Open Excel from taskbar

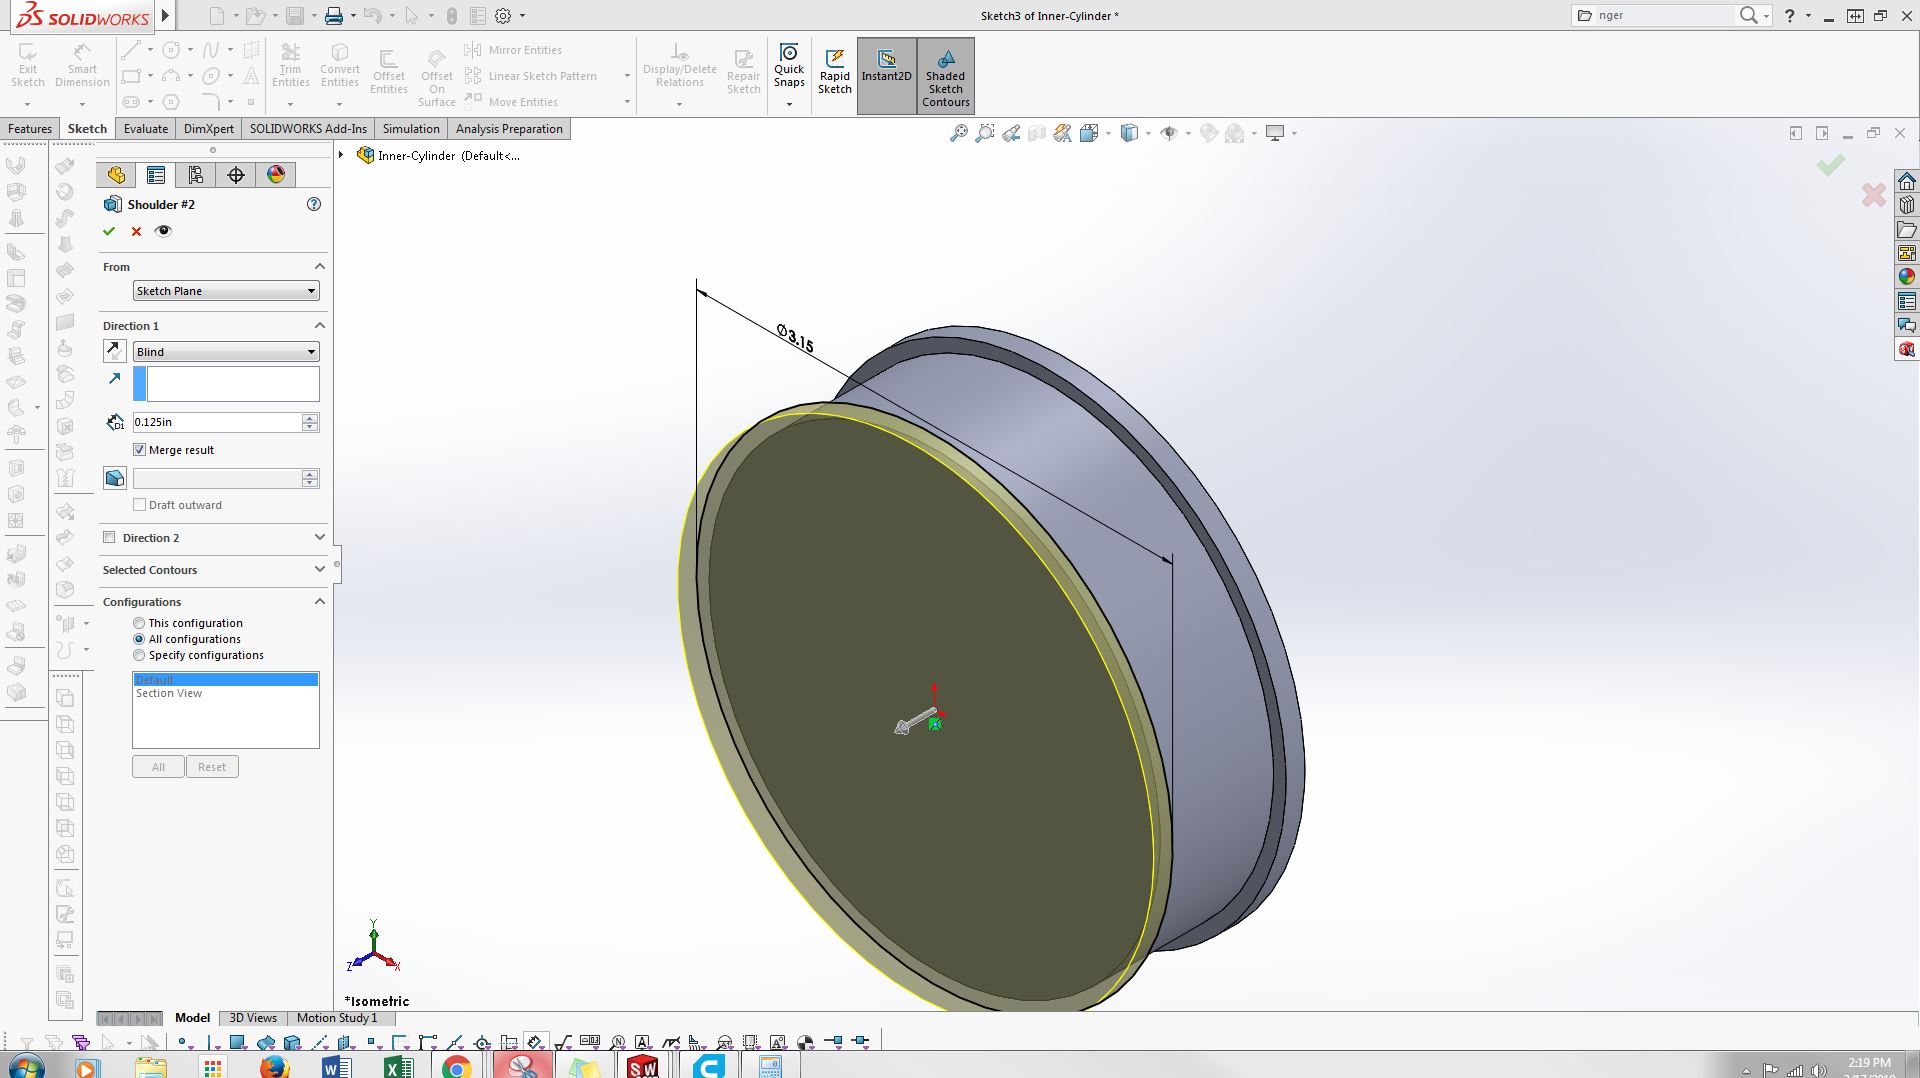[x=398, y=1066]
